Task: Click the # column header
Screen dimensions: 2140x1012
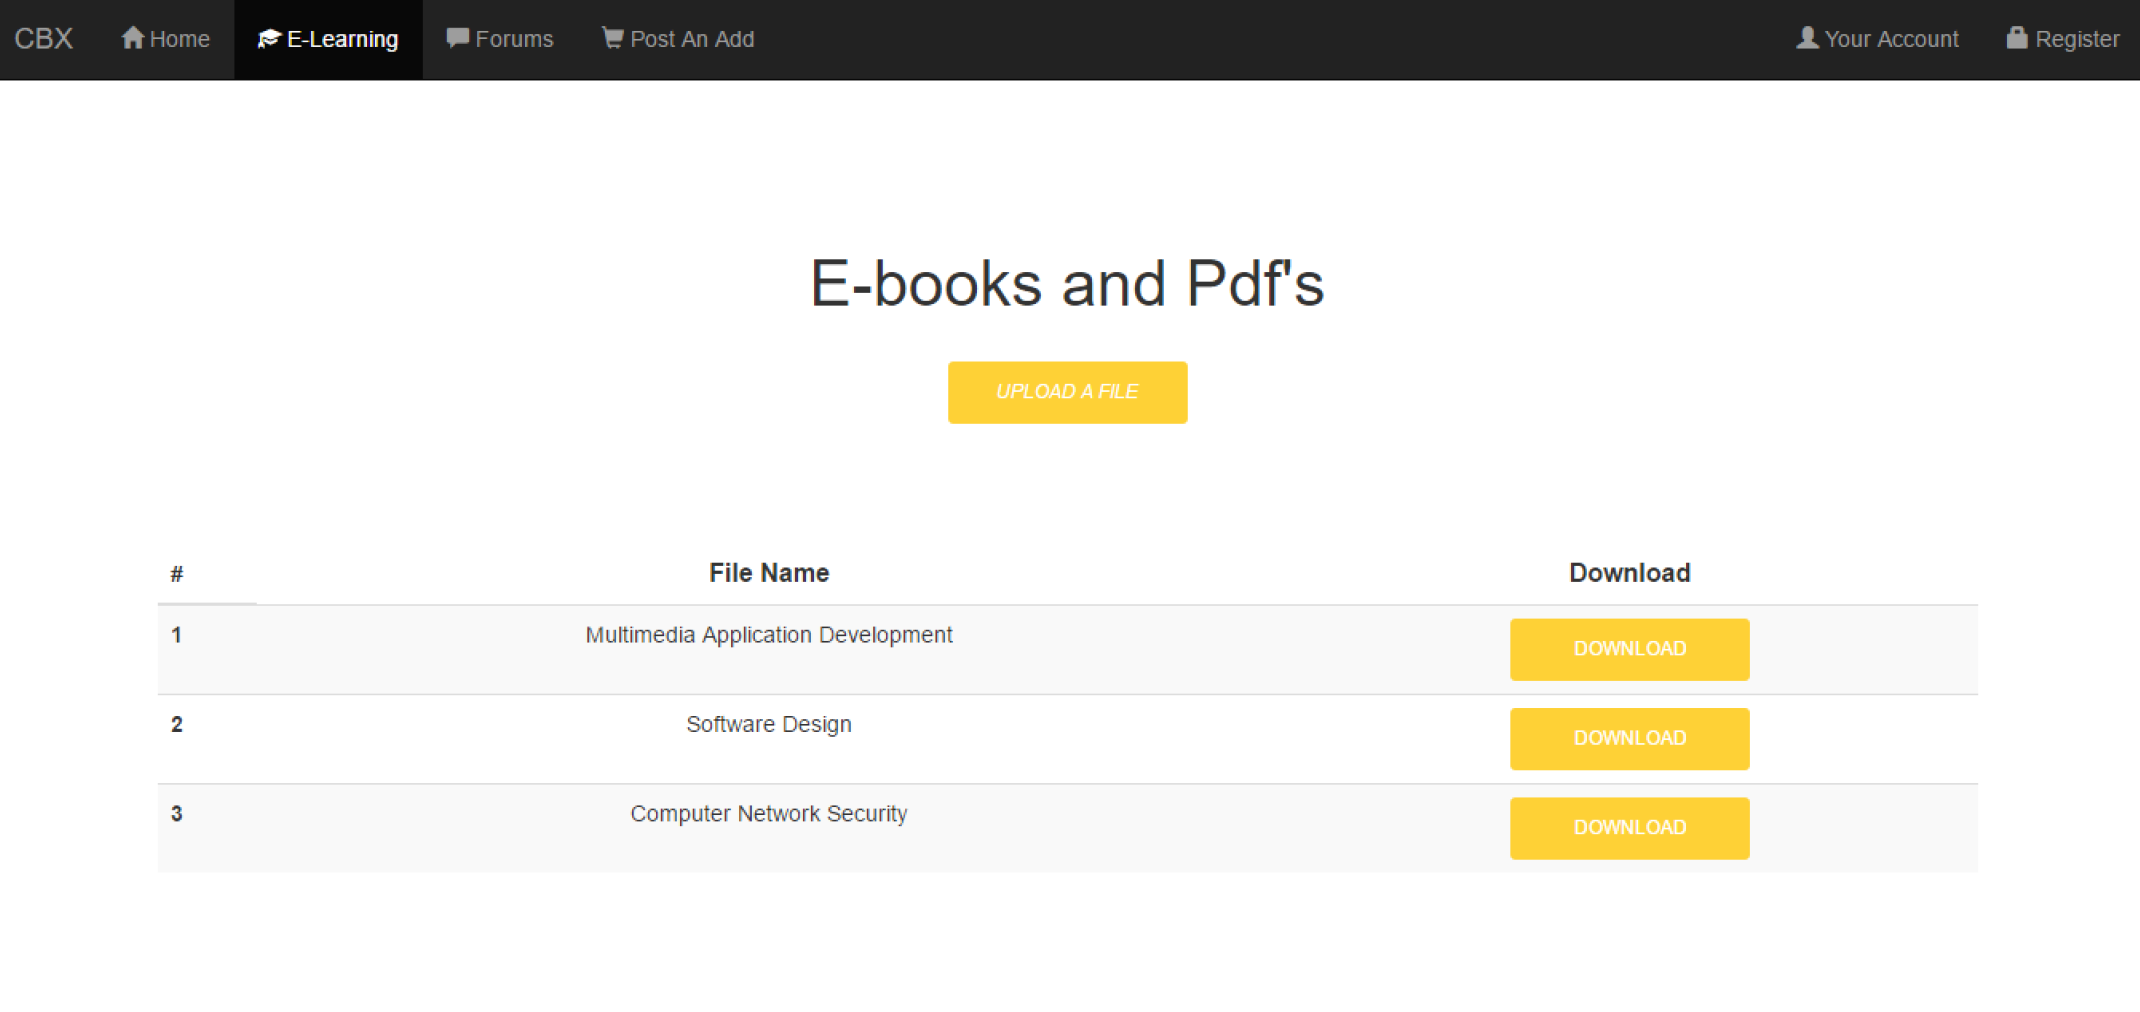Action: [176, 572]
